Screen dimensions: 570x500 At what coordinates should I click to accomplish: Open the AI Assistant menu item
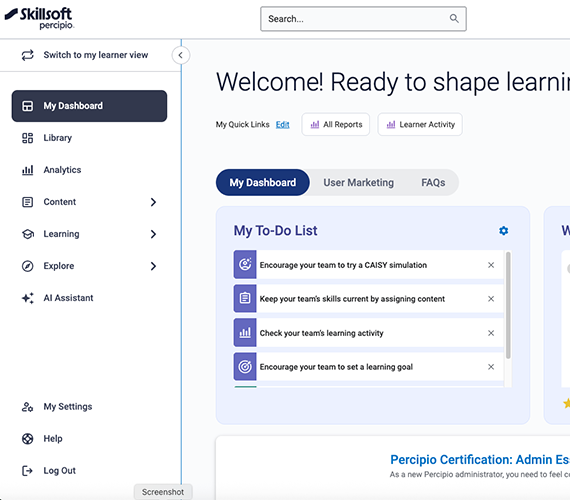coord(68,298)
